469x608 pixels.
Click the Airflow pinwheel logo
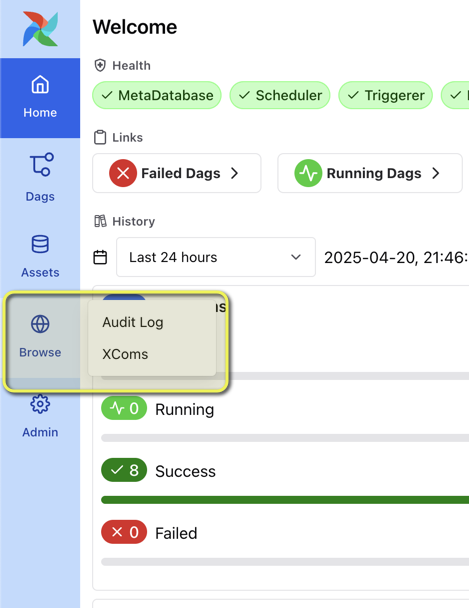(40, 29)
